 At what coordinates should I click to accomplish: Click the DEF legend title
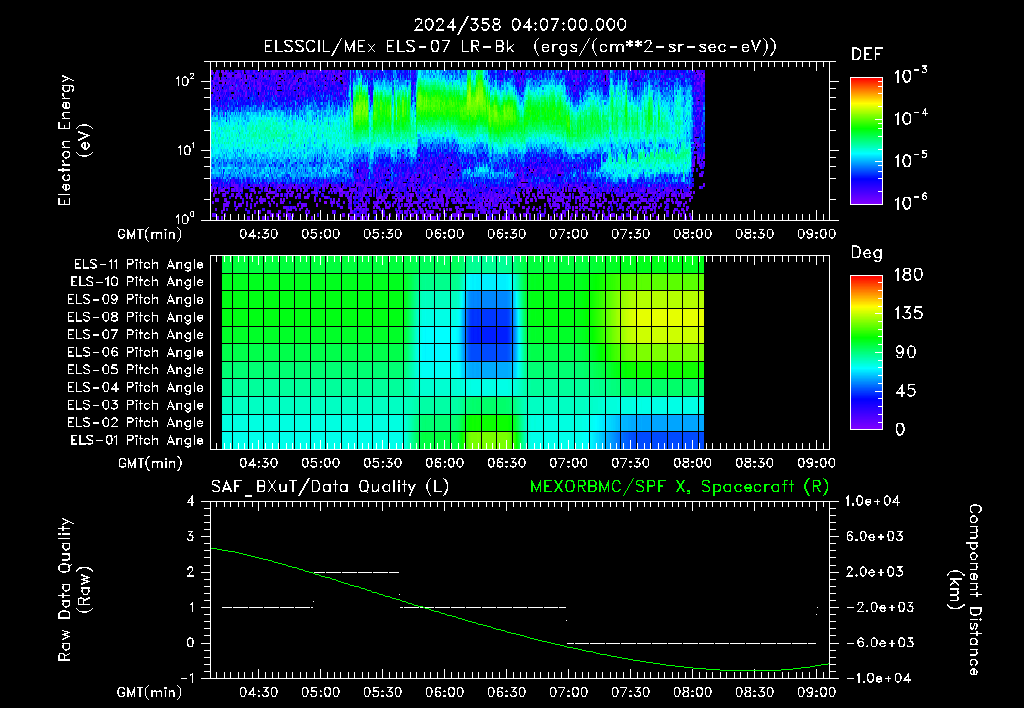click(867, 55)
